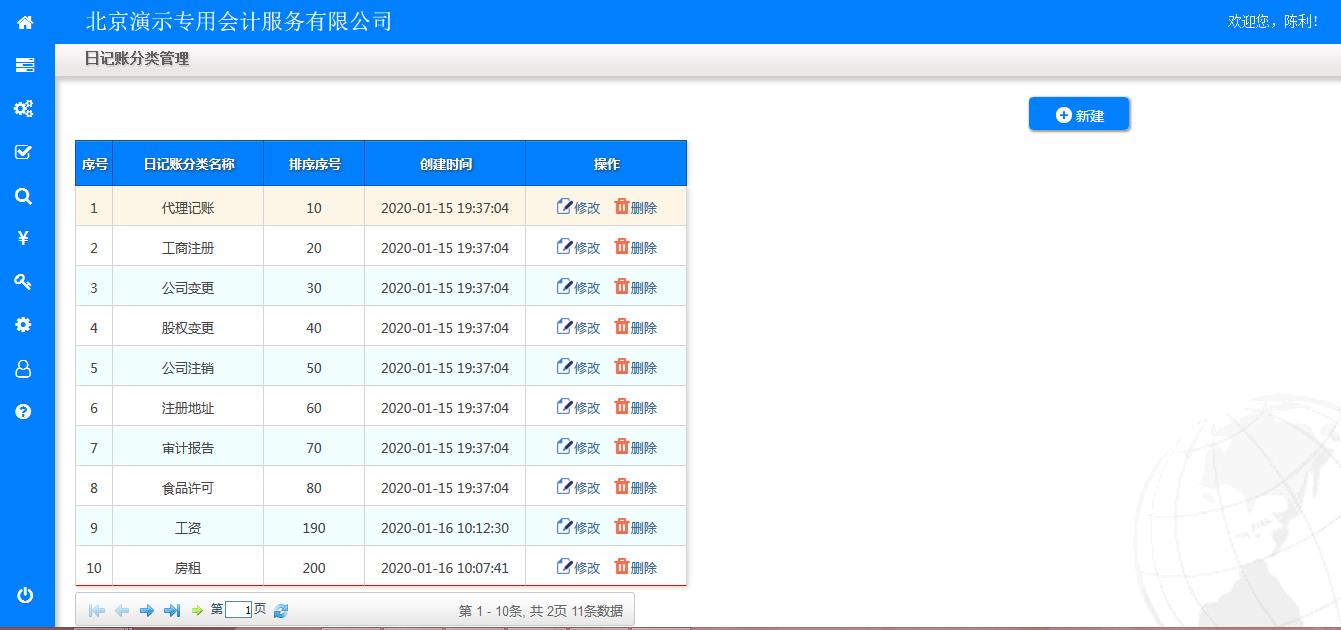Click 修改 for 工资 row
Viewport: 1341px width, 630px height.
click(579, 527)
